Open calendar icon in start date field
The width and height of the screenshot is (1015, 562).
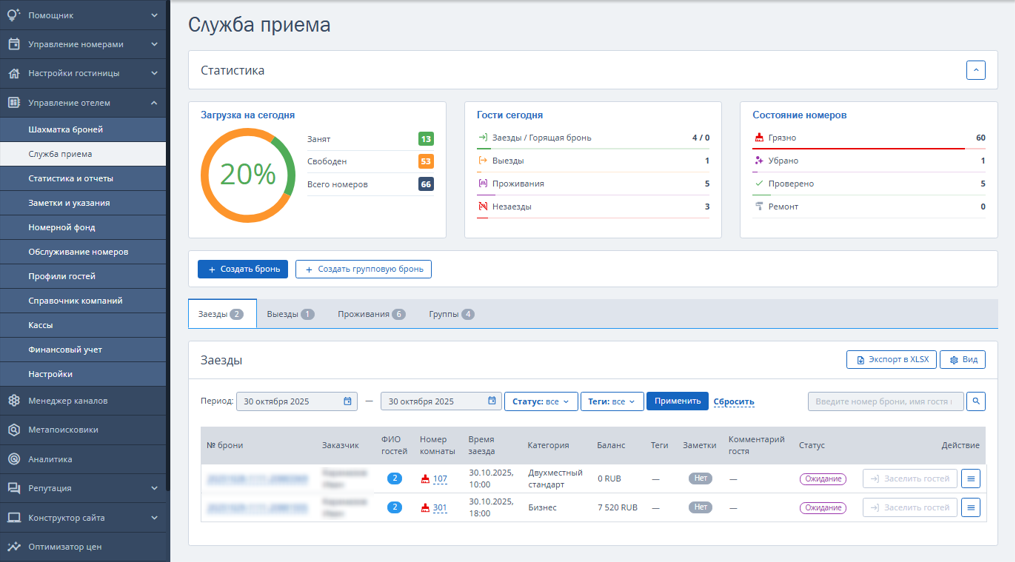click(347, 401)
